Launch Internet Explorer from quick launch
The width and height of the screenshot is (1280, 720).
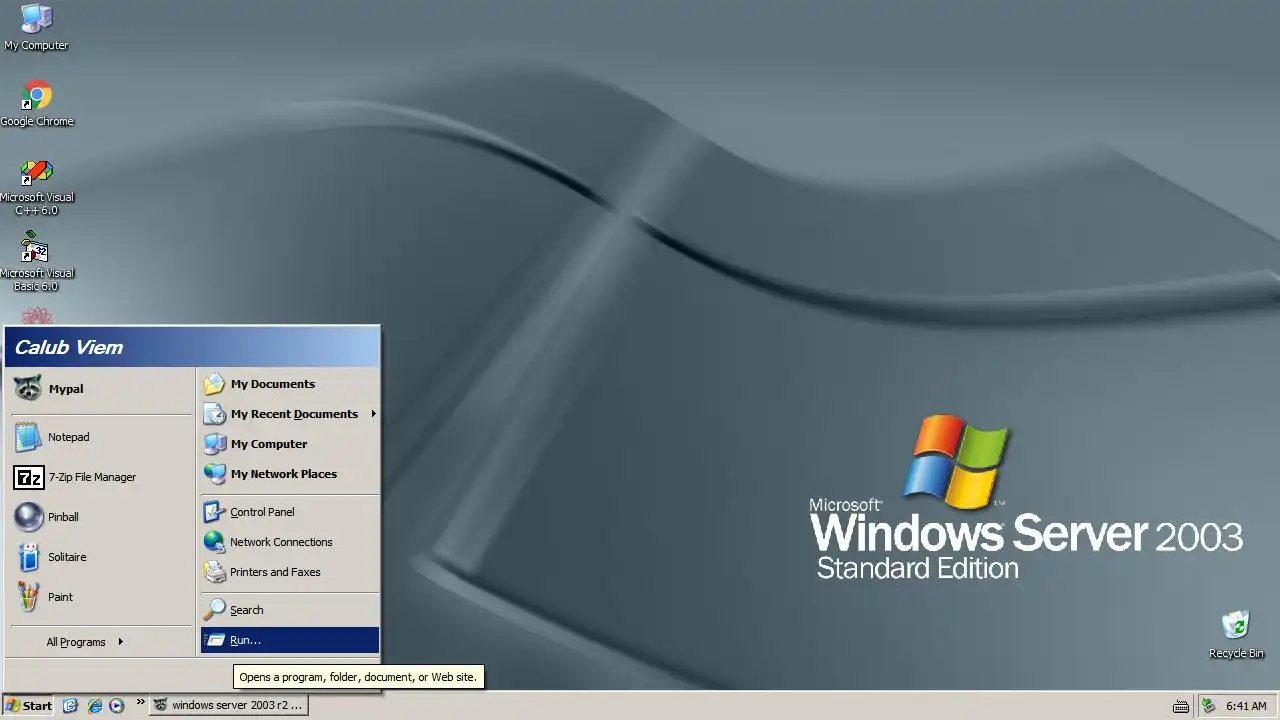(94, 705)
